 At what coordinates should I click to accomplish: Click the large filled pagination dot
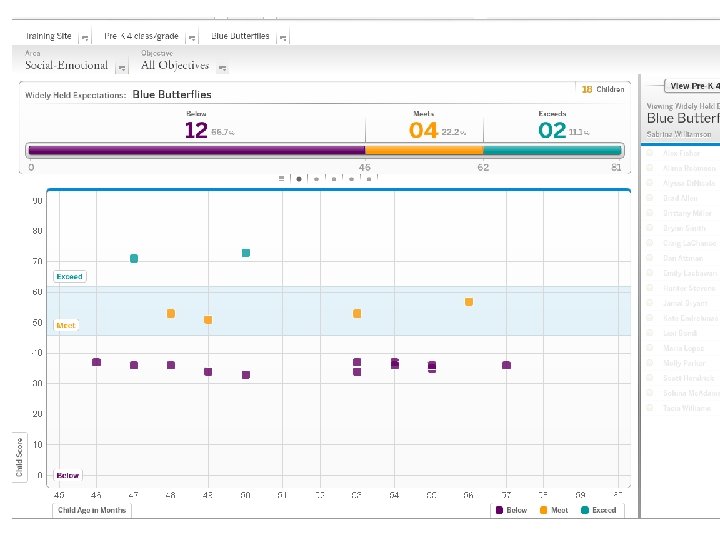tap(299, 179)
